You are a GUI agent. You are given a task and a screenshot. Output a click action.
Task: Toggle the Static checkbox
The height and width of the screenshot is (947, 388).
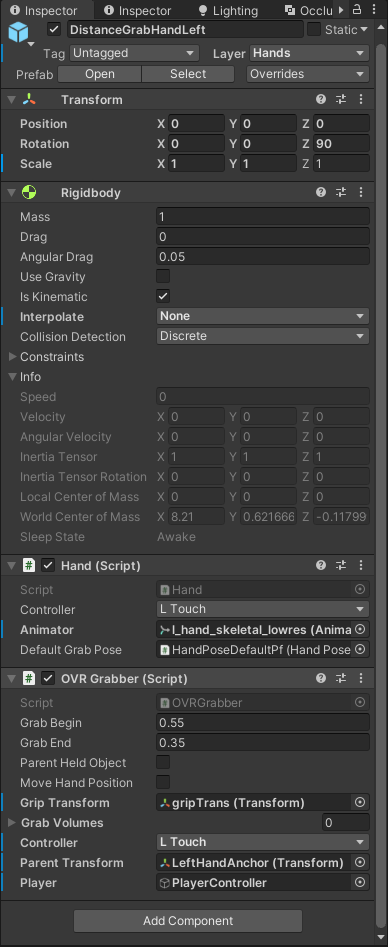[x=314, y=30]
